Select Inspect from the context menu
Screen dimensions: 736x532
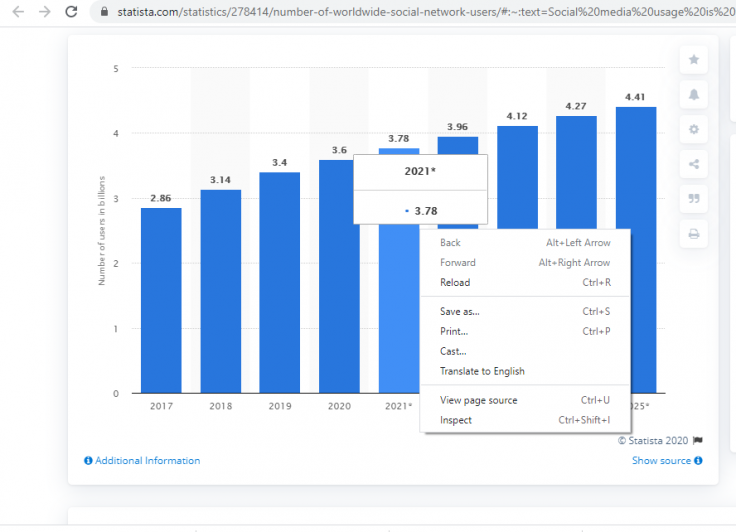(x=525, y=420)
